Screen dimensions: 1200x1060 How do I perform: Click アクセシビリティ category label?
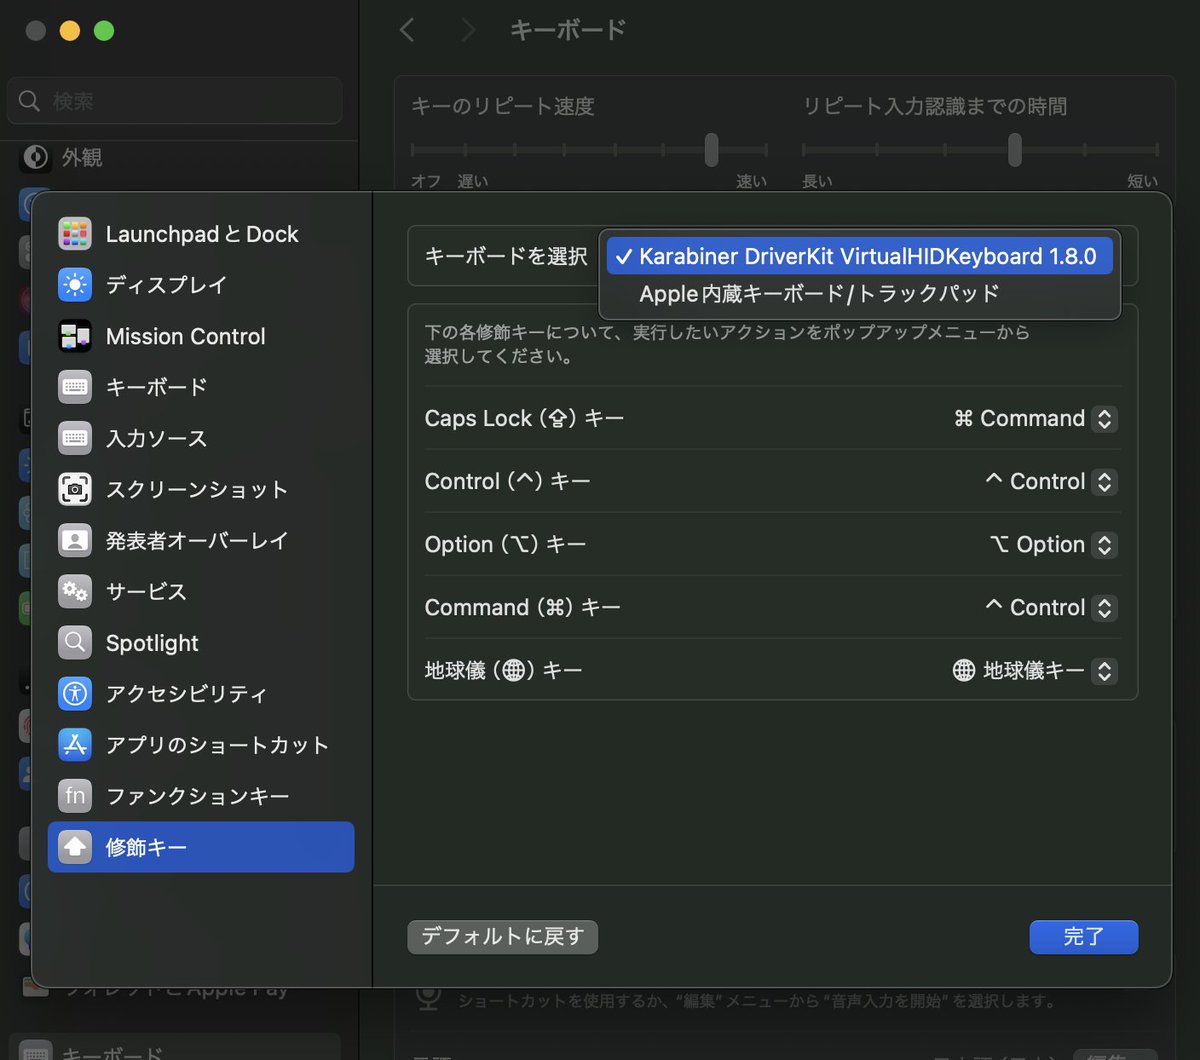coord(186,693)
